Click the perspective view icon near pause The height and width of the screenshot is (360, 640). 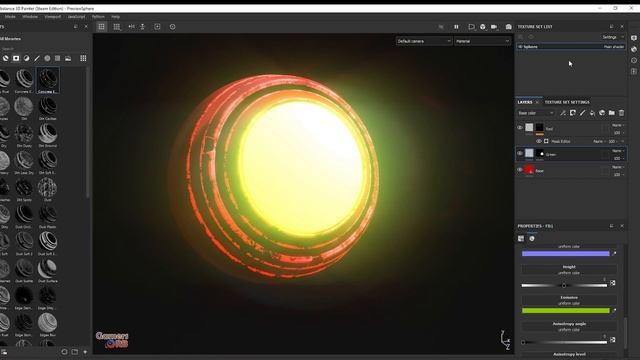(x=471, y=27)
